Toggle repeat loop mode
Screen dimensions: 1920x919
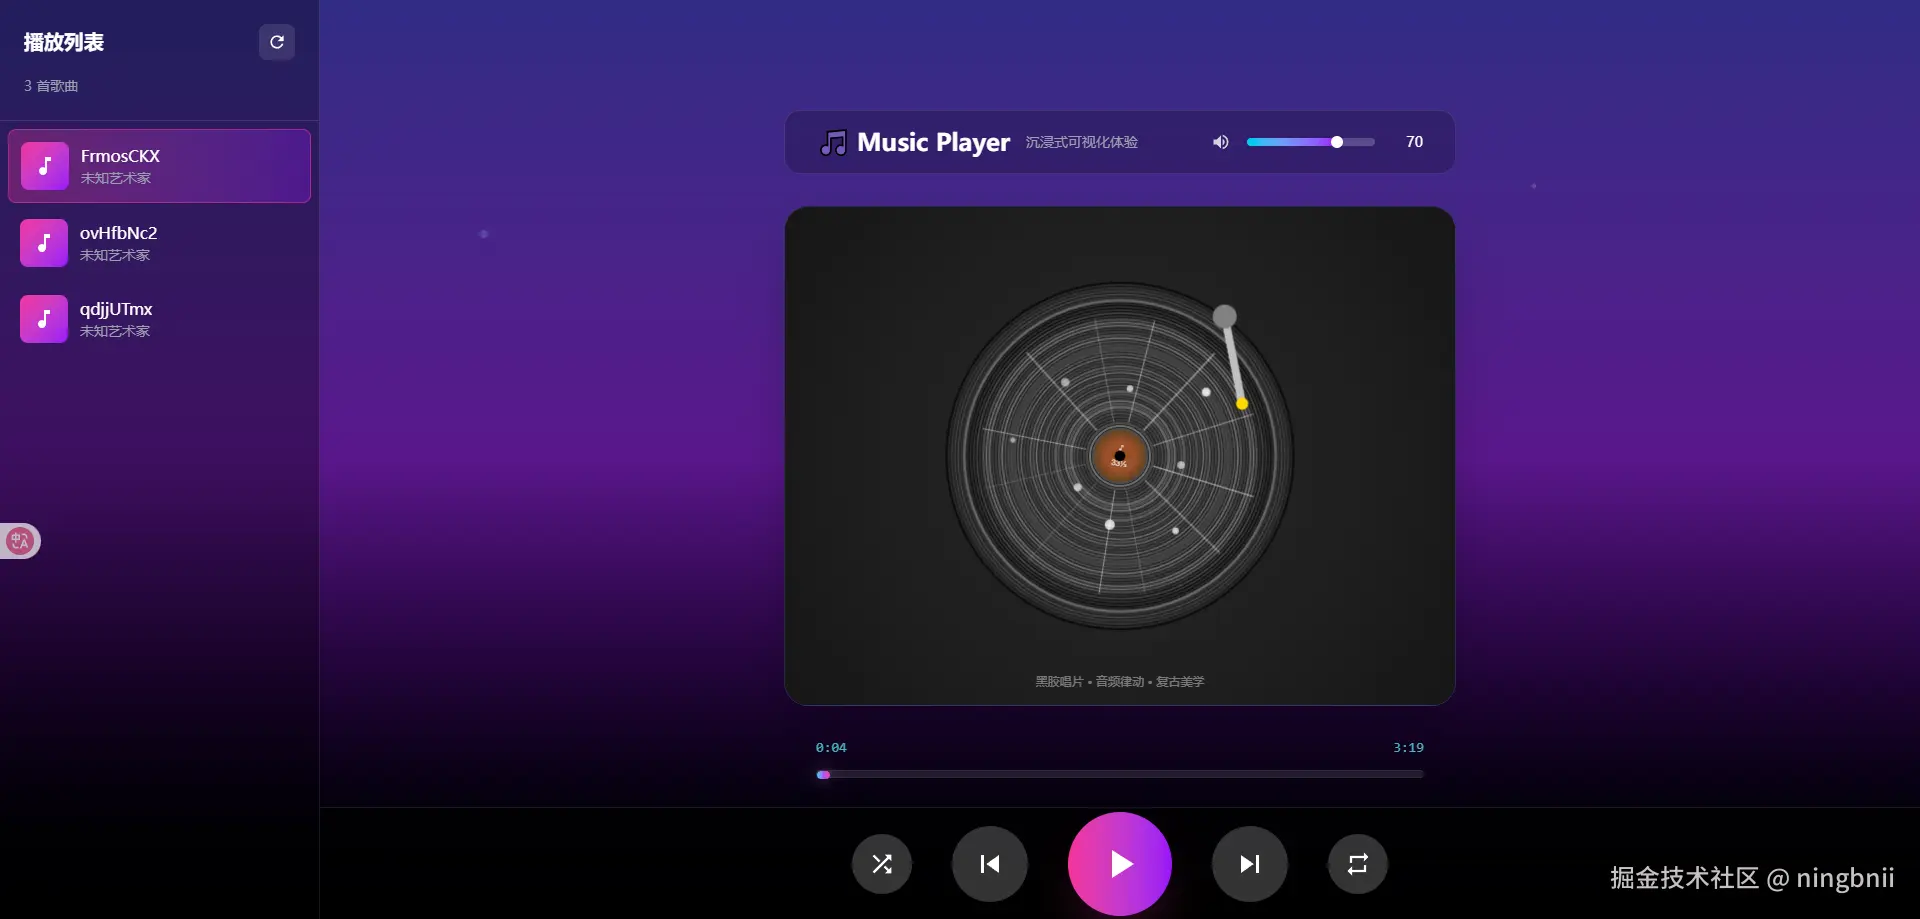click(x=1357, y=864)
